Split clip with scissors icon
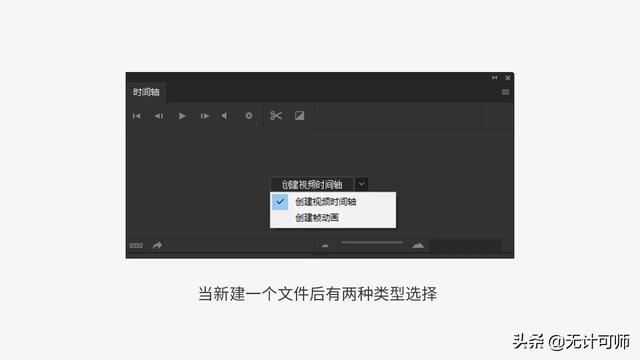The width and height of the screenshot is (640, 360). 276,116
